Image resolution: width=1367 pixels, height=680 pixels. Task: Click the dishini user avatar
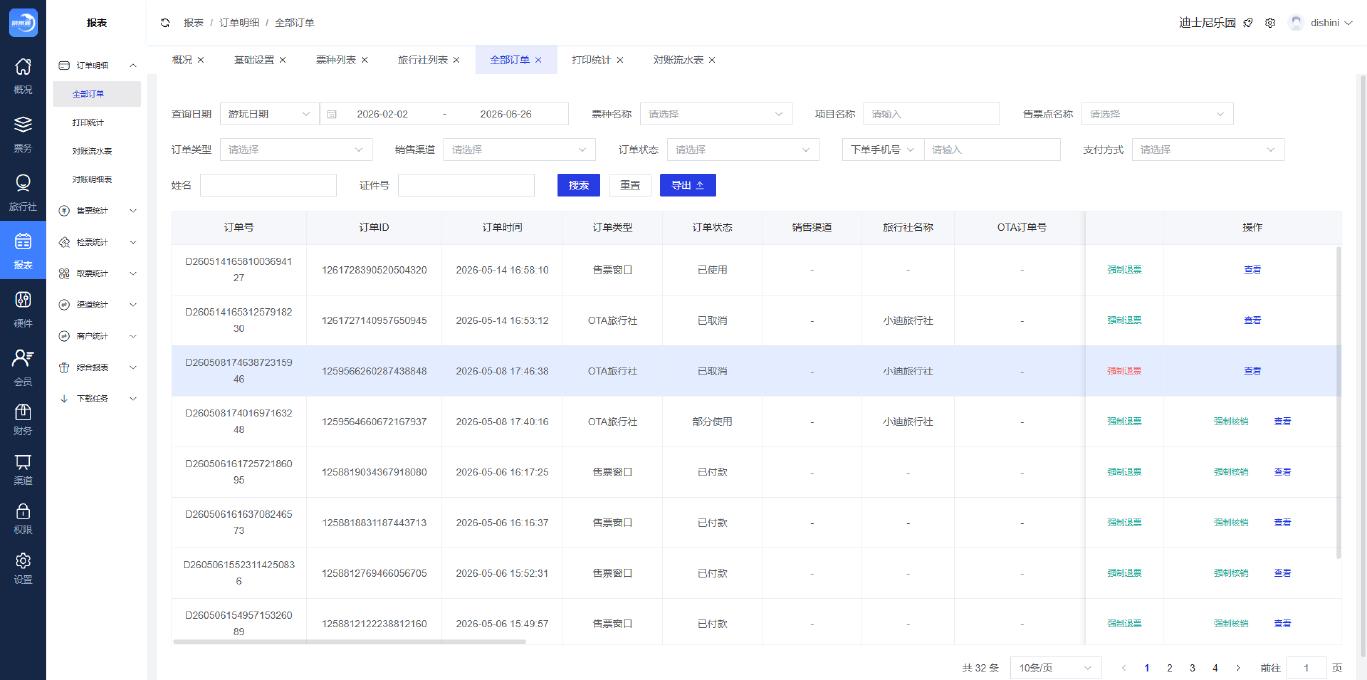pyautogui.click(x=1297, y=22)
